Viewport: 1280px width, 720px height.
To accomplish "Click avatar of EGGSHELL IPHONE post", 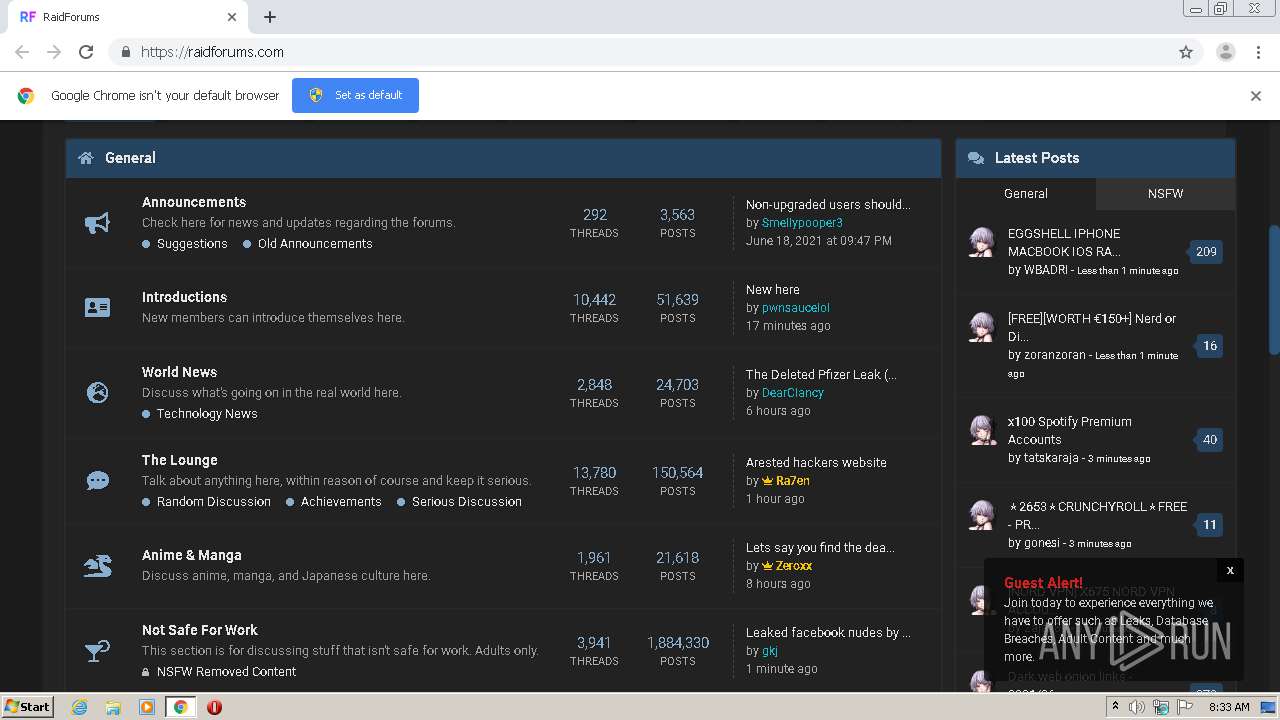I will pyautogui.click(x=983, y=242).
